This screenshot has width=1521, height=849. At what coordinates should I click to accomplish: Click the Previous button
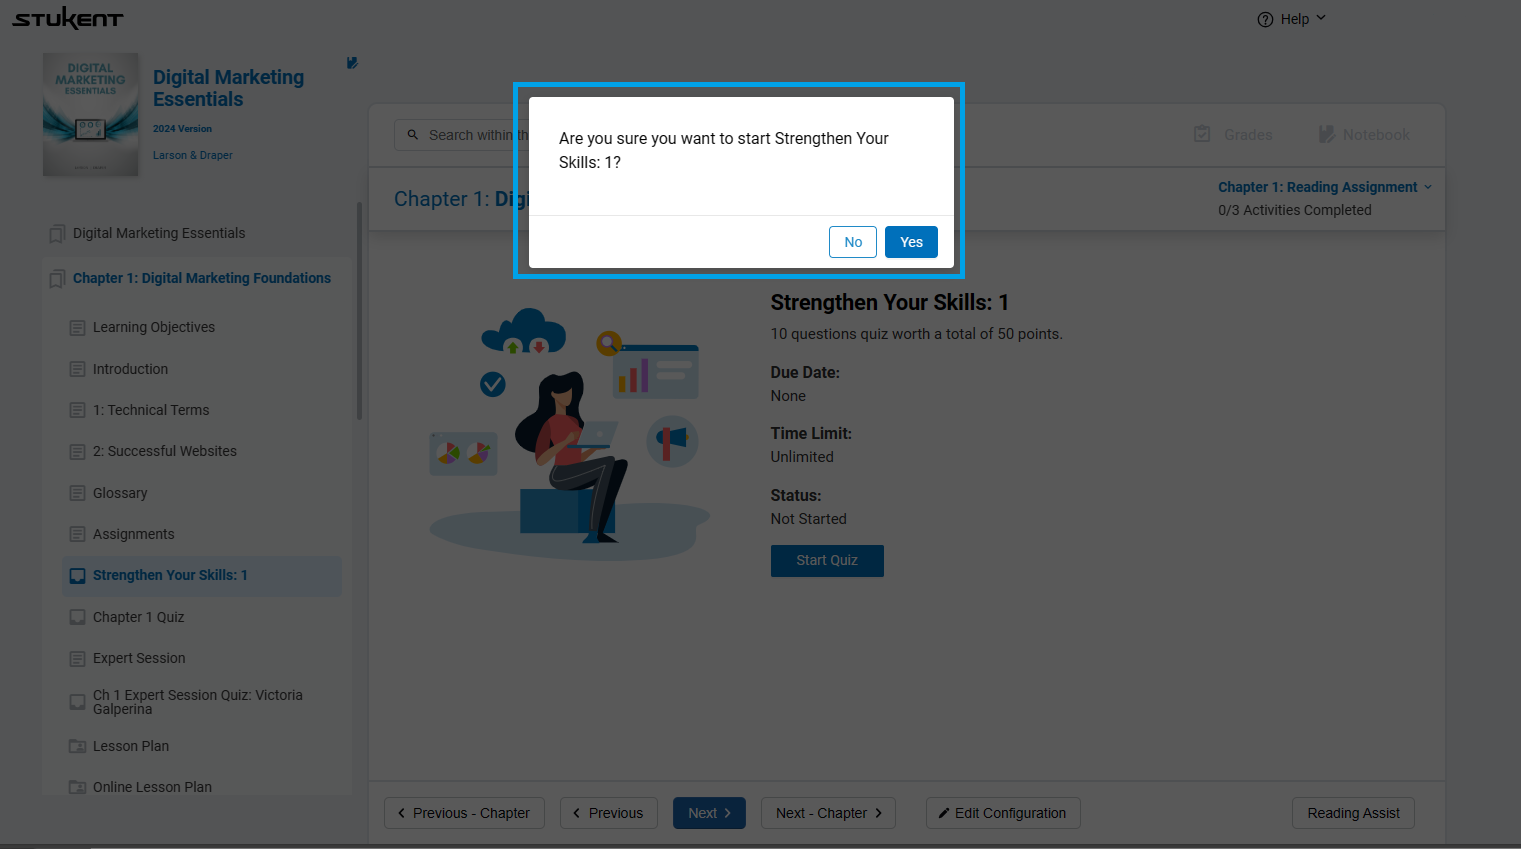(608, 813)
